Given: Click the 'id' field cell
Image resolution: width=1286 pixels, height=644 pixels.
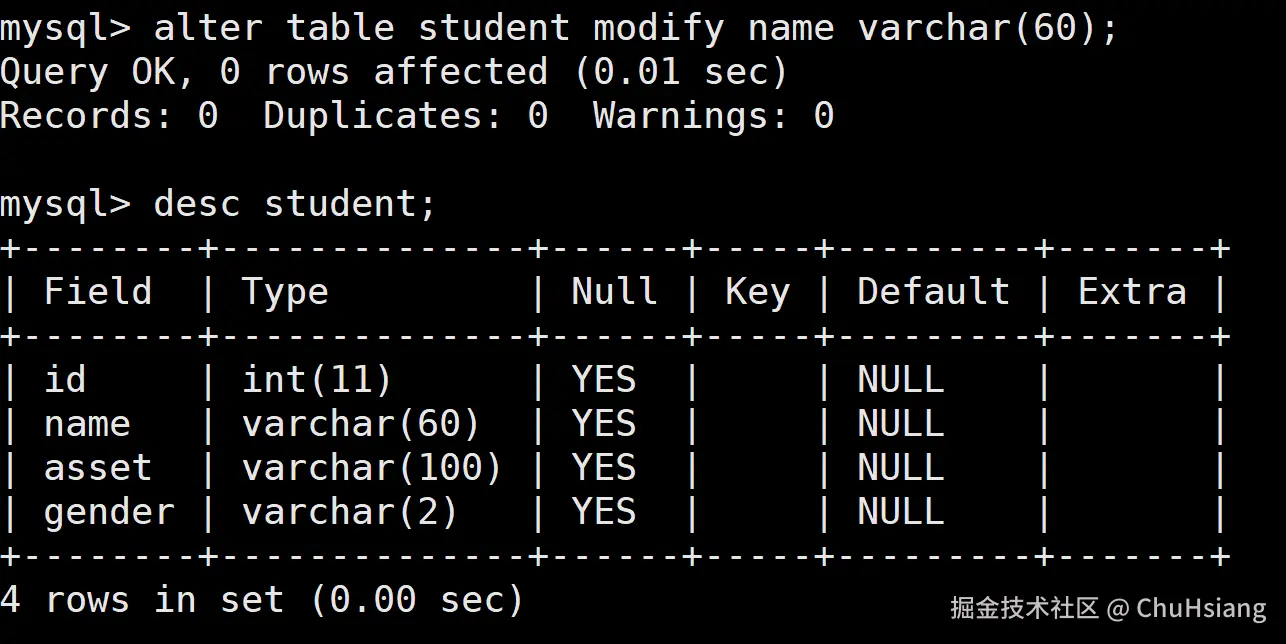Looking at the screenshot, I should tap(65, 380).
